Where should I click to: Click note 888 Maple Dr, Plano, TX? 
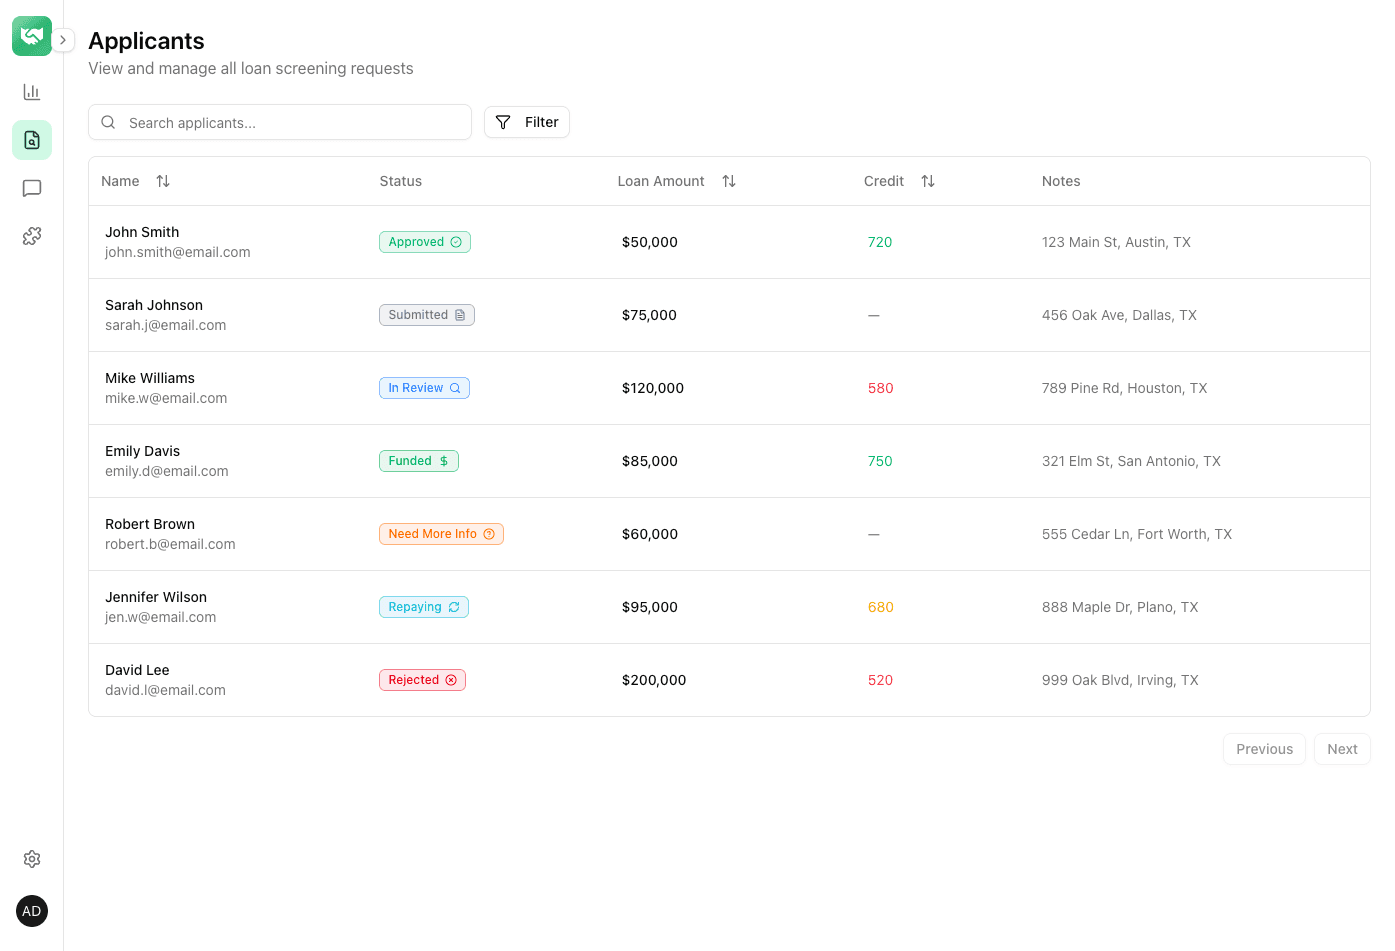(x=1120, y=607)
